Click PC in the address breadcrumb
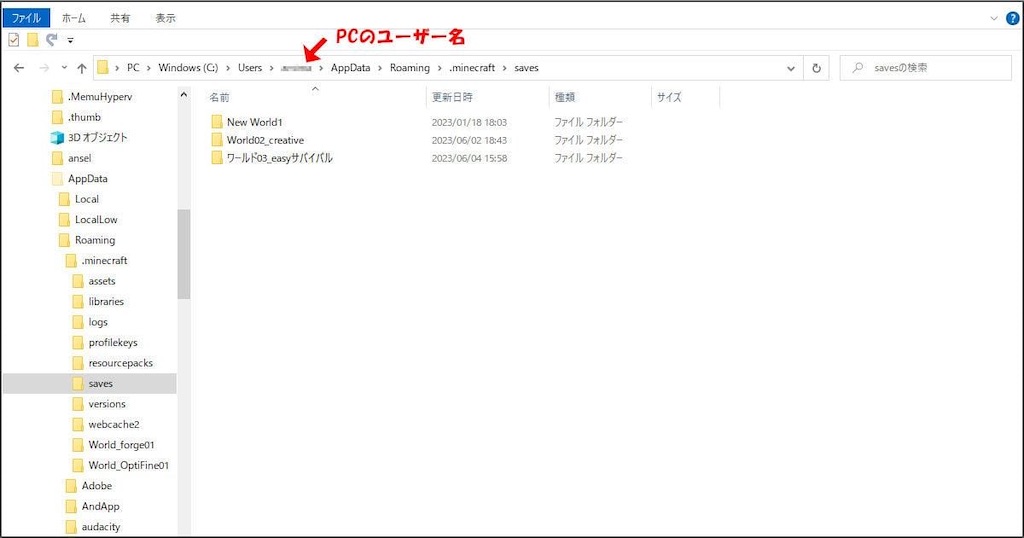Image resolution: width=1024 pixels, height=538 pixels. [133, 67]
